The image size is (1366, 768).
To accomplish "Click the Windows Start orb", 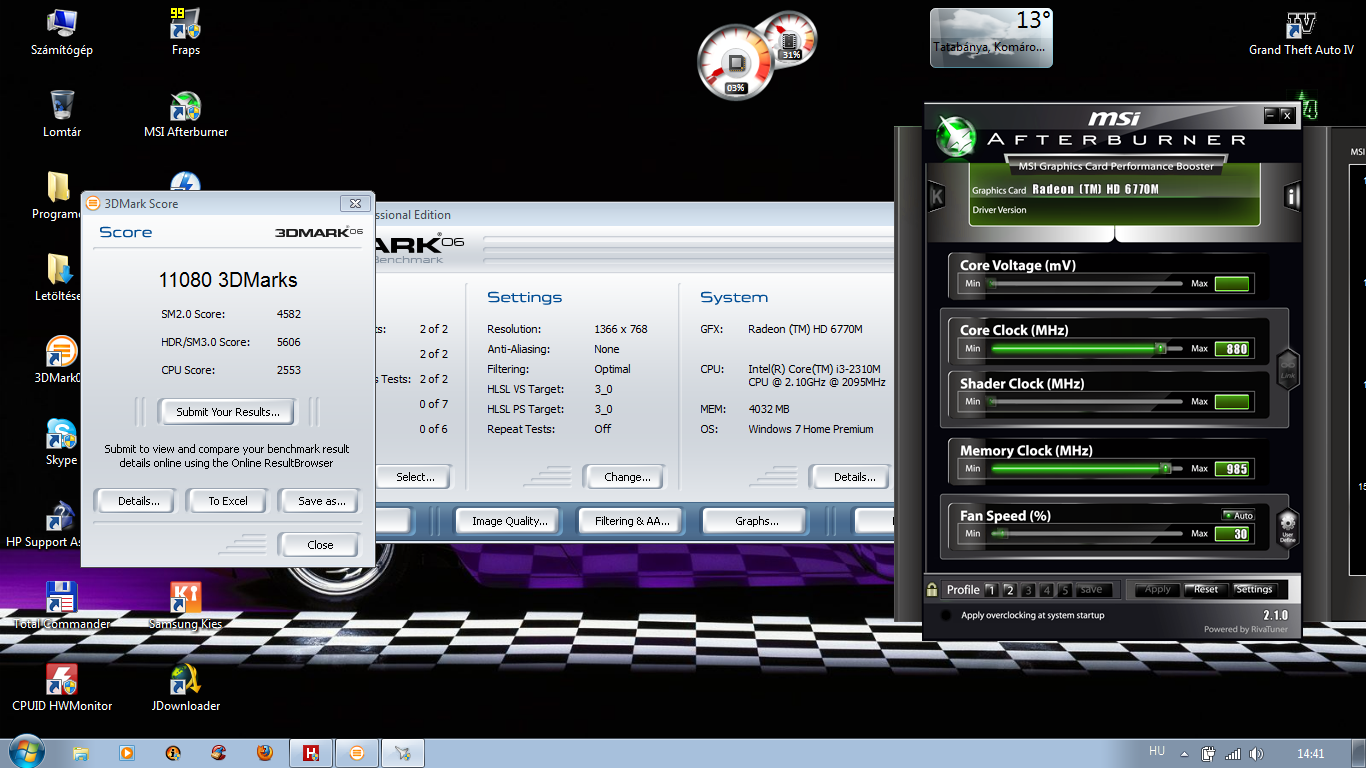I will (x=25, y=752).
